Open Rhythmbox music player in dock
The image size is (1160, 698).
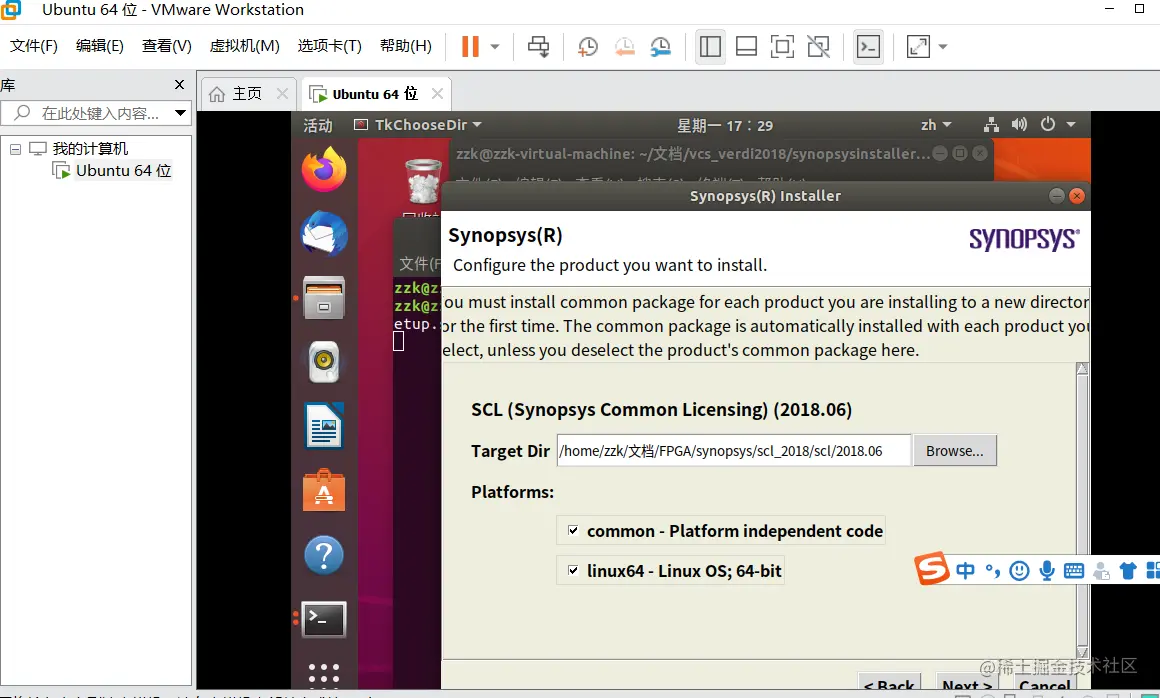(324, 362)
